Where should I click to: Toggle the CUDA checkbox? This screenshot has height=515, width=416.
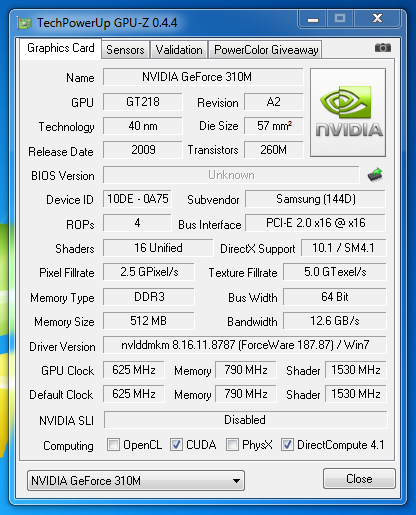[x=176, y=445]
